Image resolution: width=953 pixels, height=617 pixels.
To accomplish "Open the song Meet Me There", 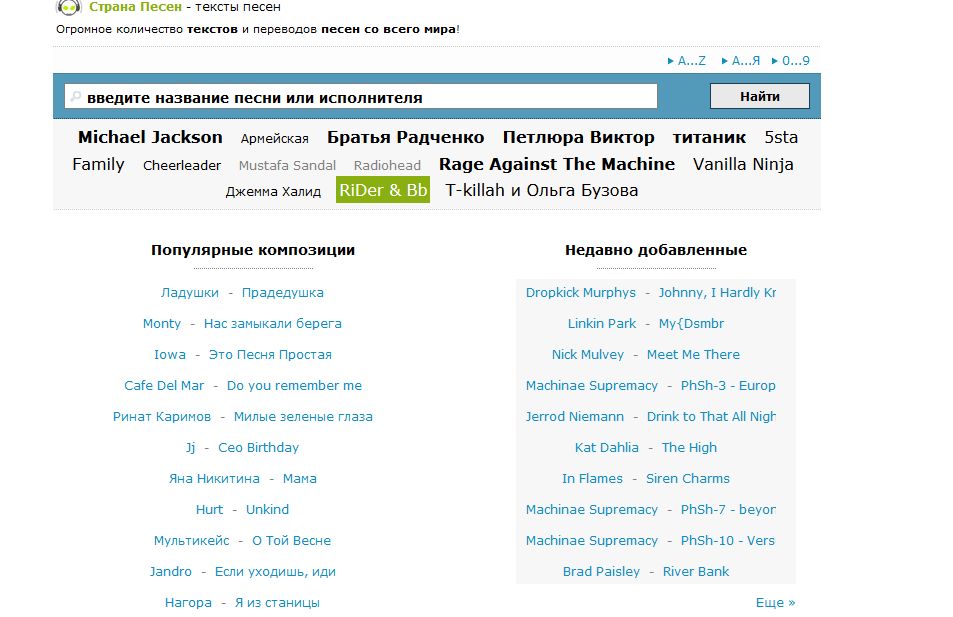I will tap(693, 354).
